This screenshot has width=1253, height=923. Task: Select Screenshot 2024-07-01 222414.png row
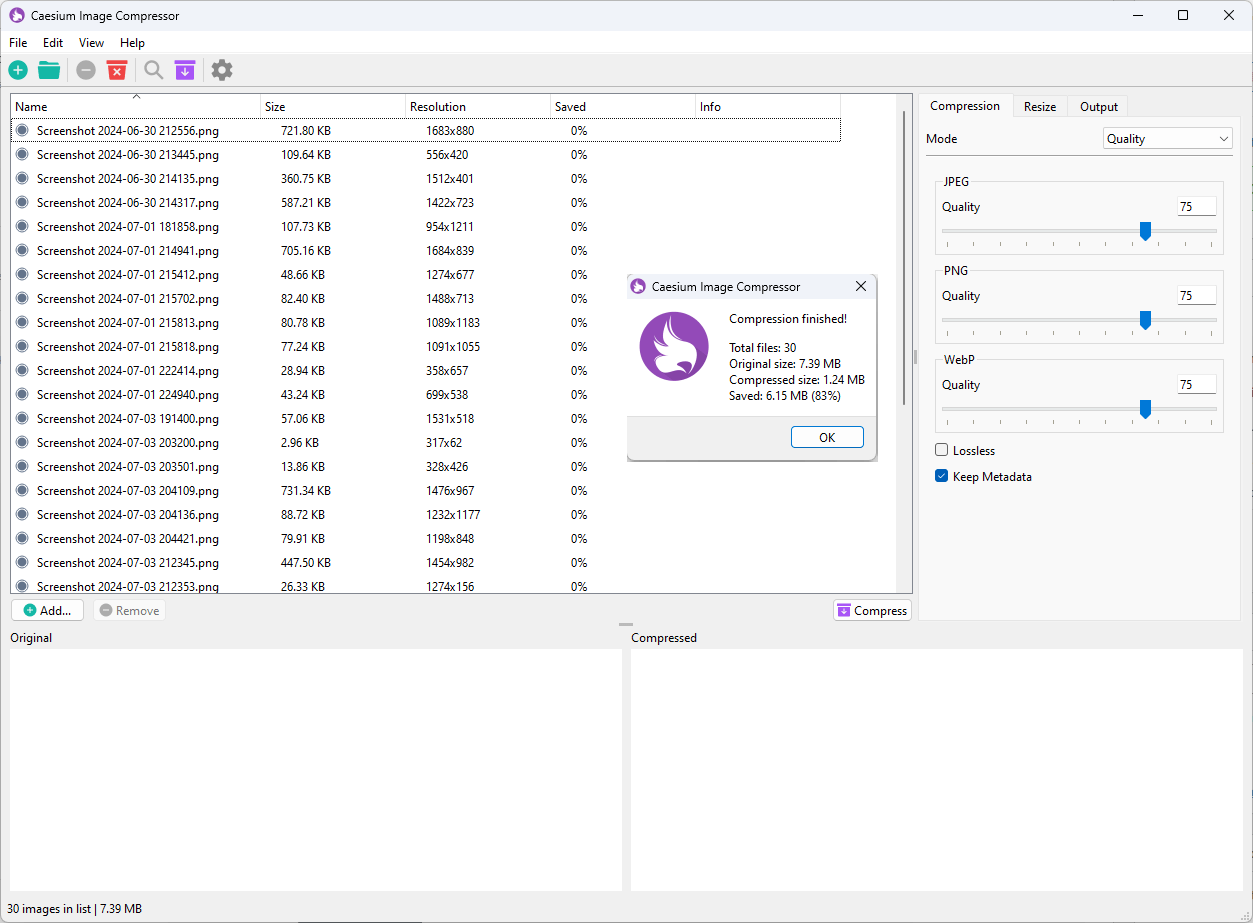point(426,371)
